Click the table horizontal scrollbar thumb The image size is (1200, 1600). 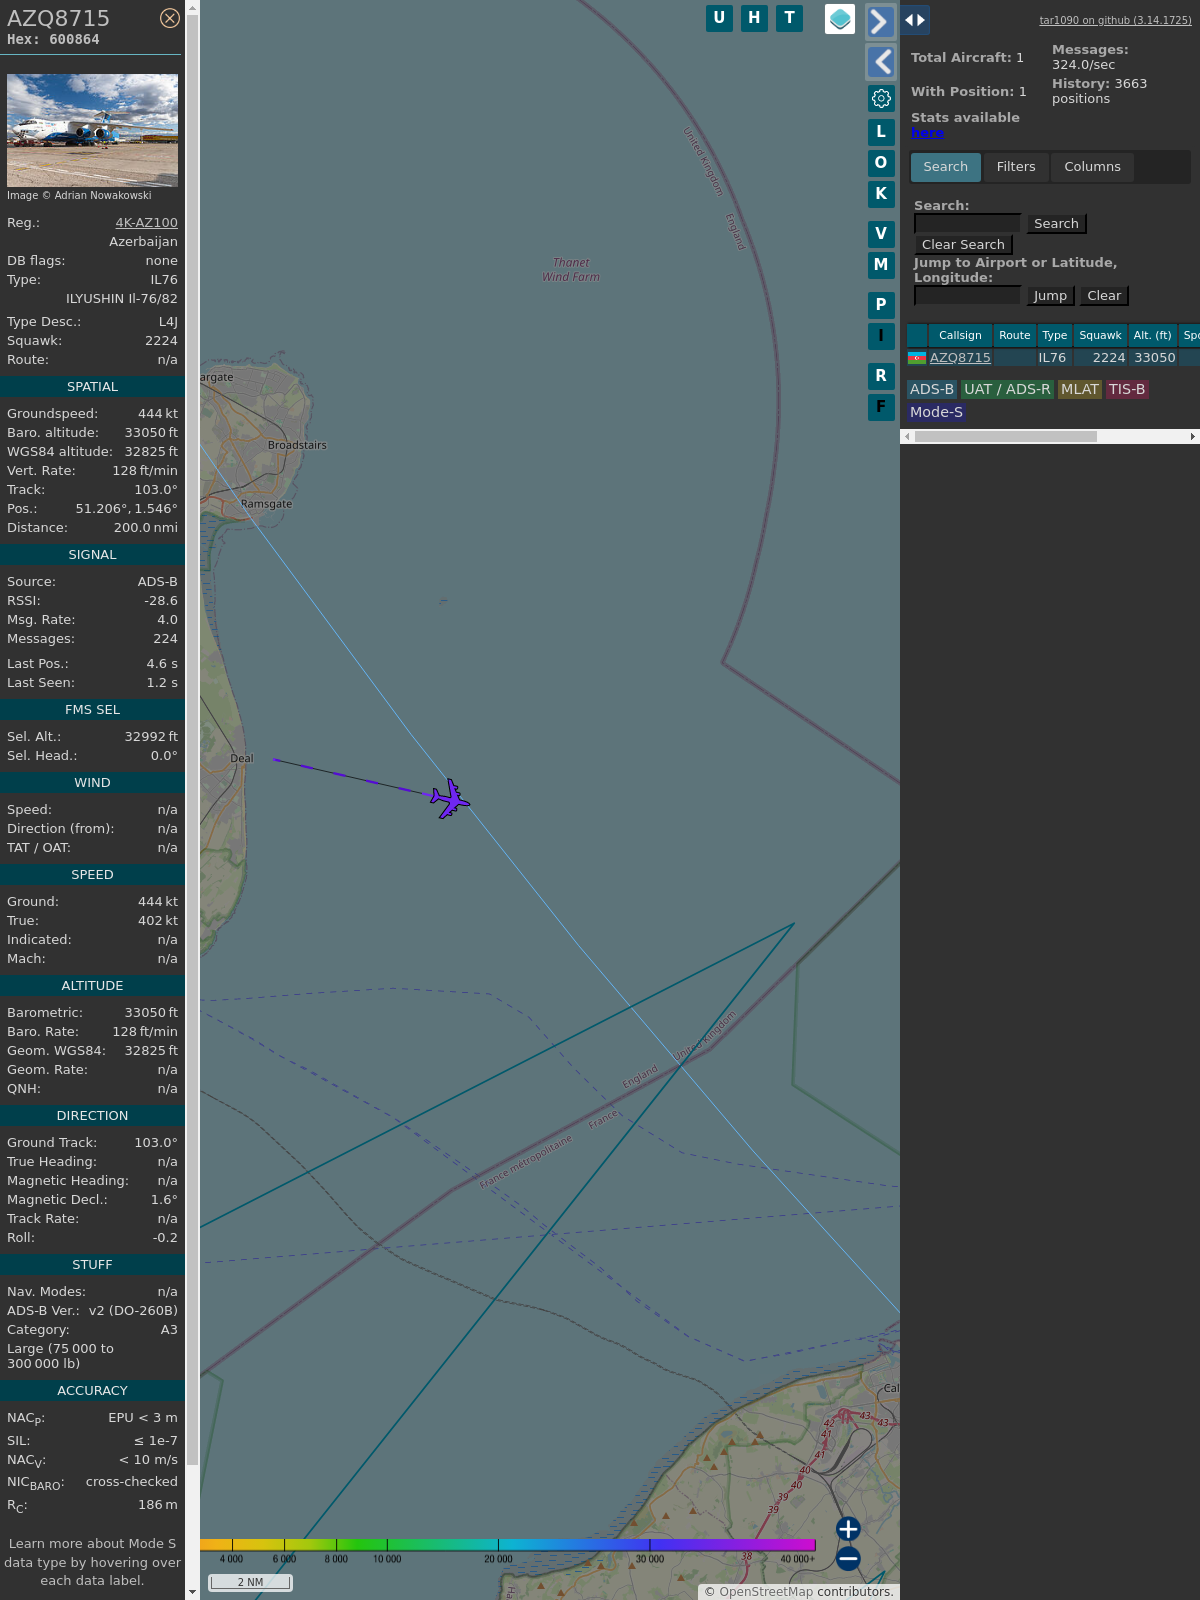click(x=1005, y=436)
